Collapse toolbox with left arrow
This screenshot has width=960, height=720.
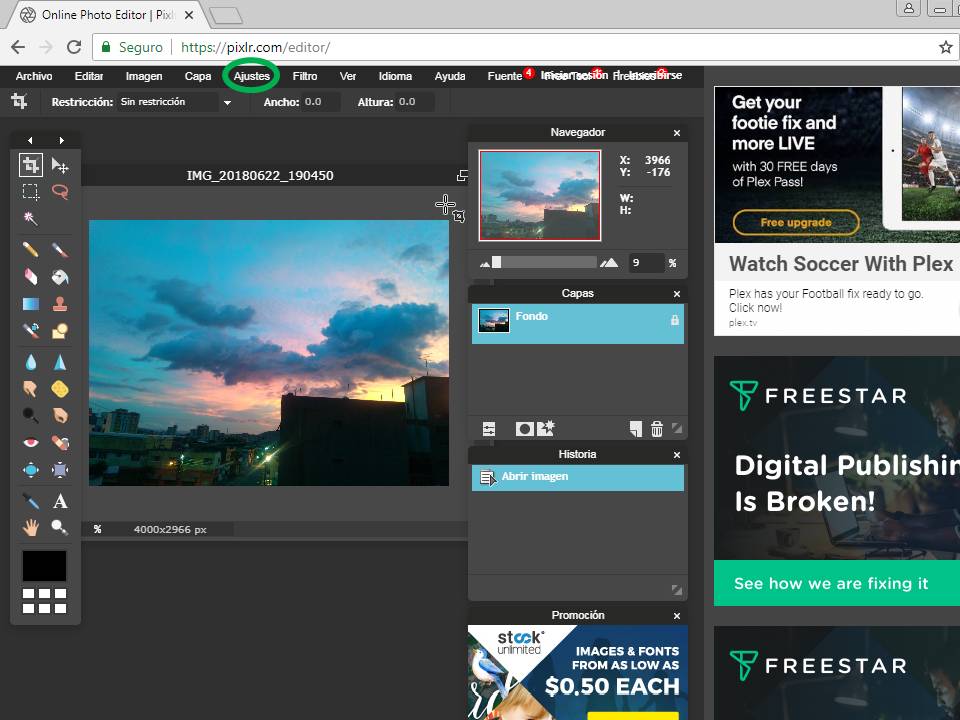pos(30,140)
